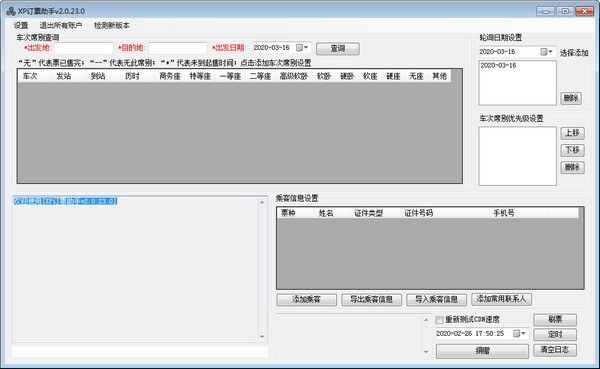Click inside the seat priority list box
The image size is (600, 369).
517,156
